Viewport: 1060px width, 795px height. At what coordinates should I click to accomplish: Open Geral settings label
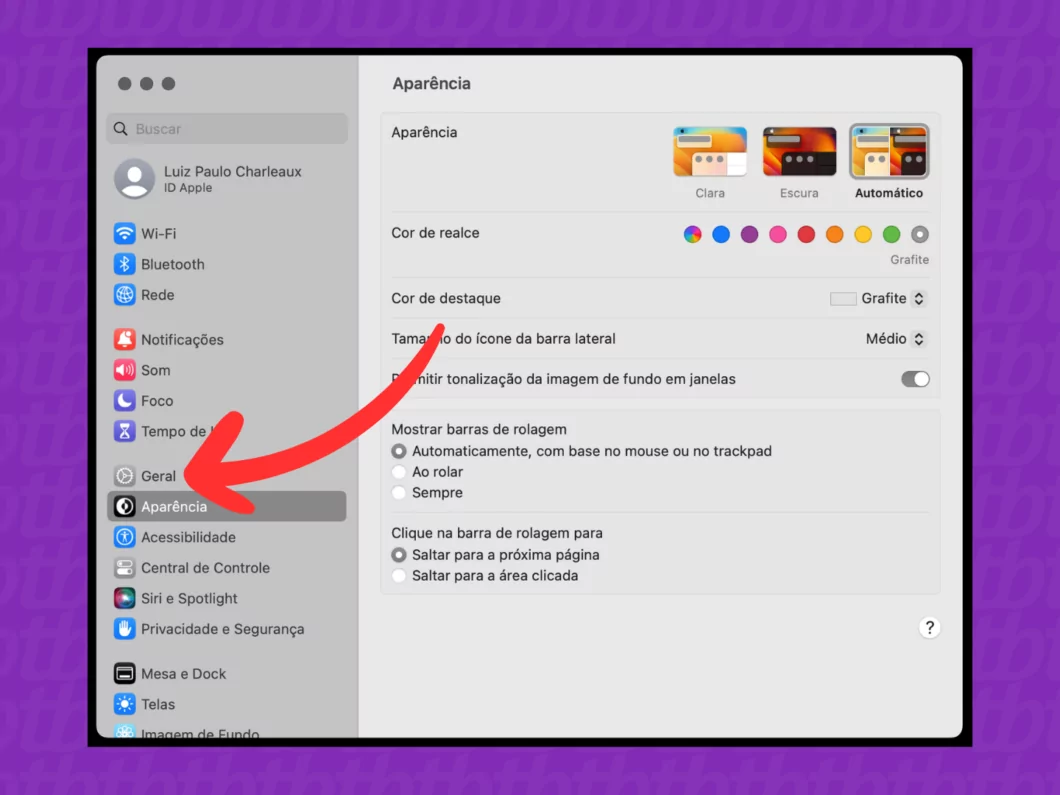click(159, 476)
